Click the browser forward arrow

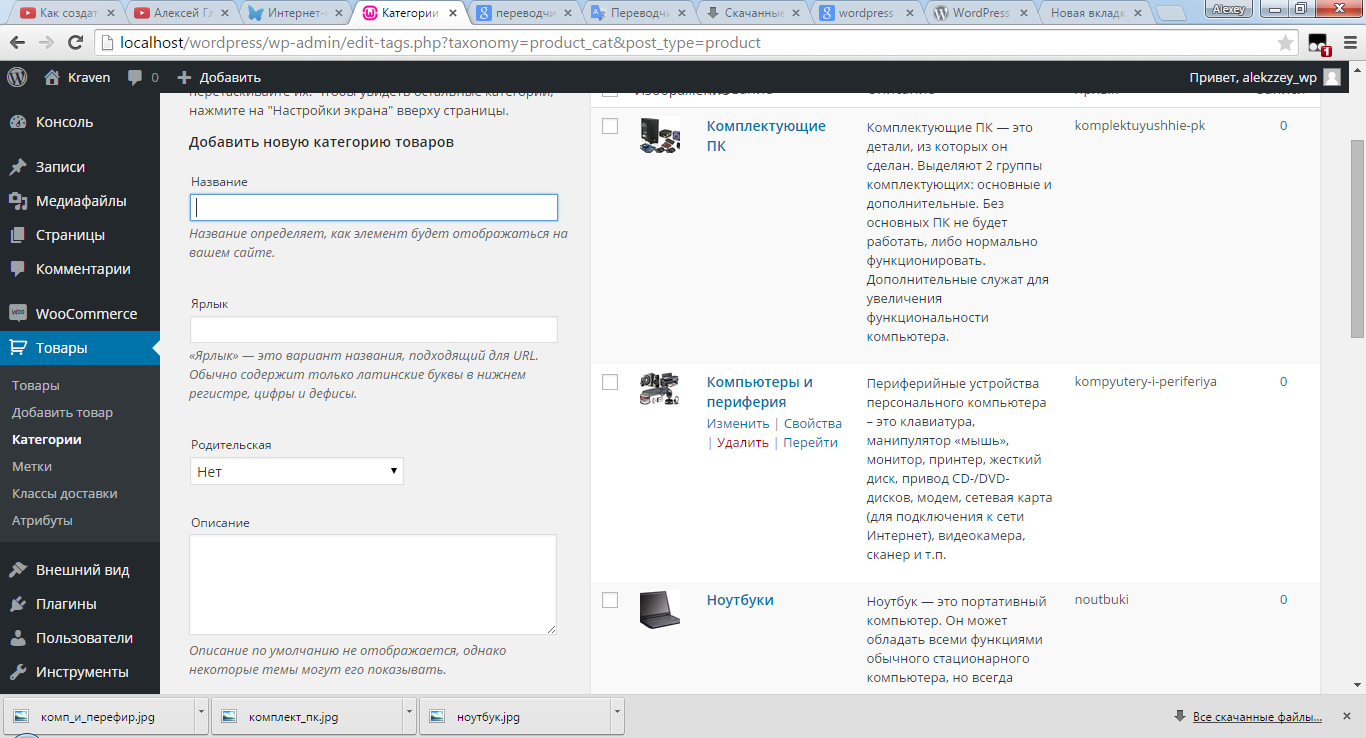[46, 44]
